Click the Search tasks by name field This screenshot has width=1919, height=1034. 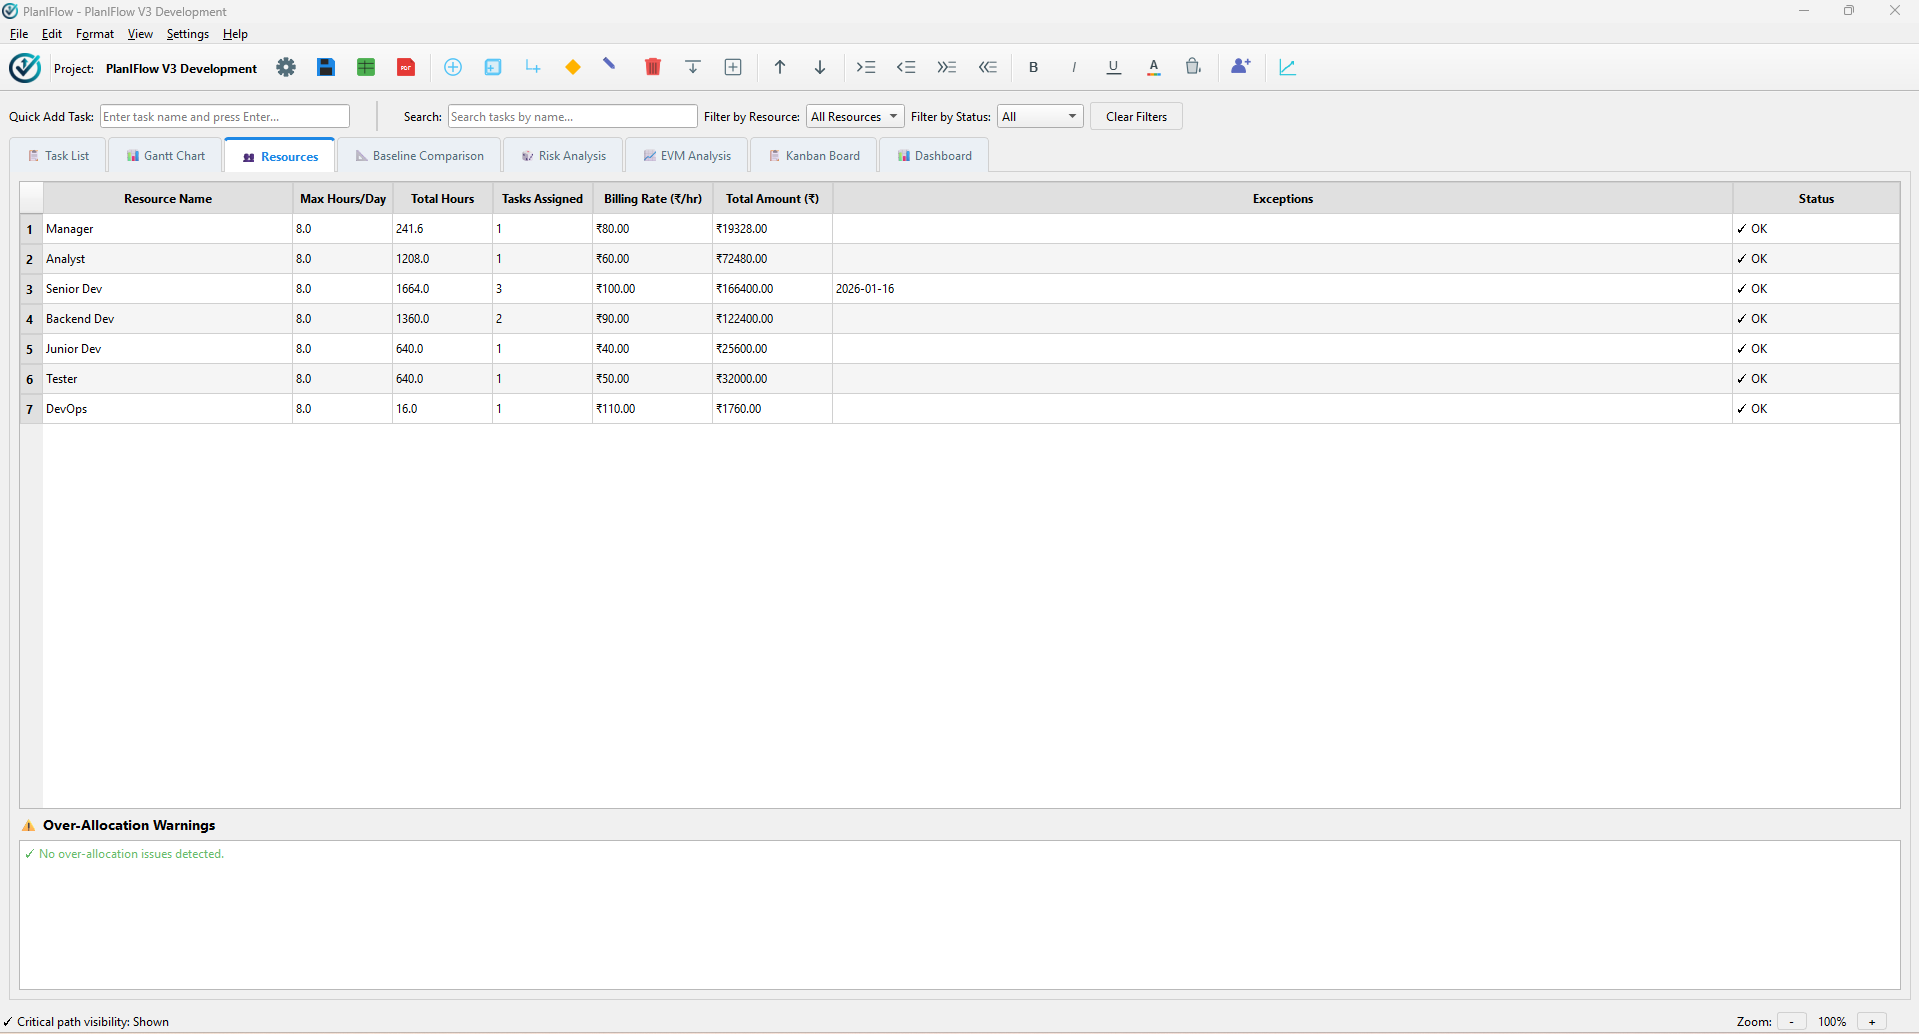(573, 117)
